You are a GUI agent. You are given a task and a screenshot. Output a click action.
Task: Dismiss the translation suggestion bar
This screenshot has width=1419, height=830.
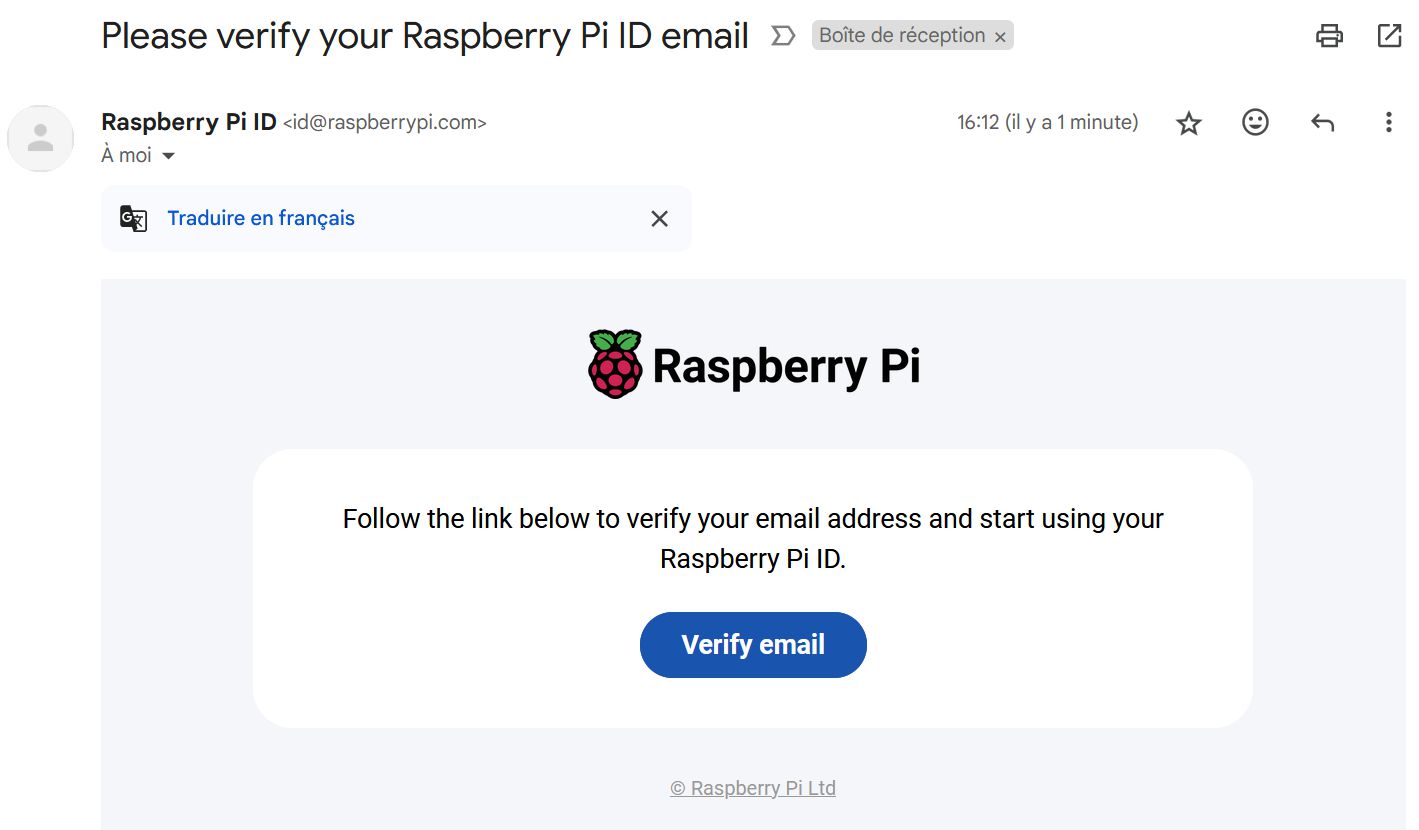coord(659,219)
